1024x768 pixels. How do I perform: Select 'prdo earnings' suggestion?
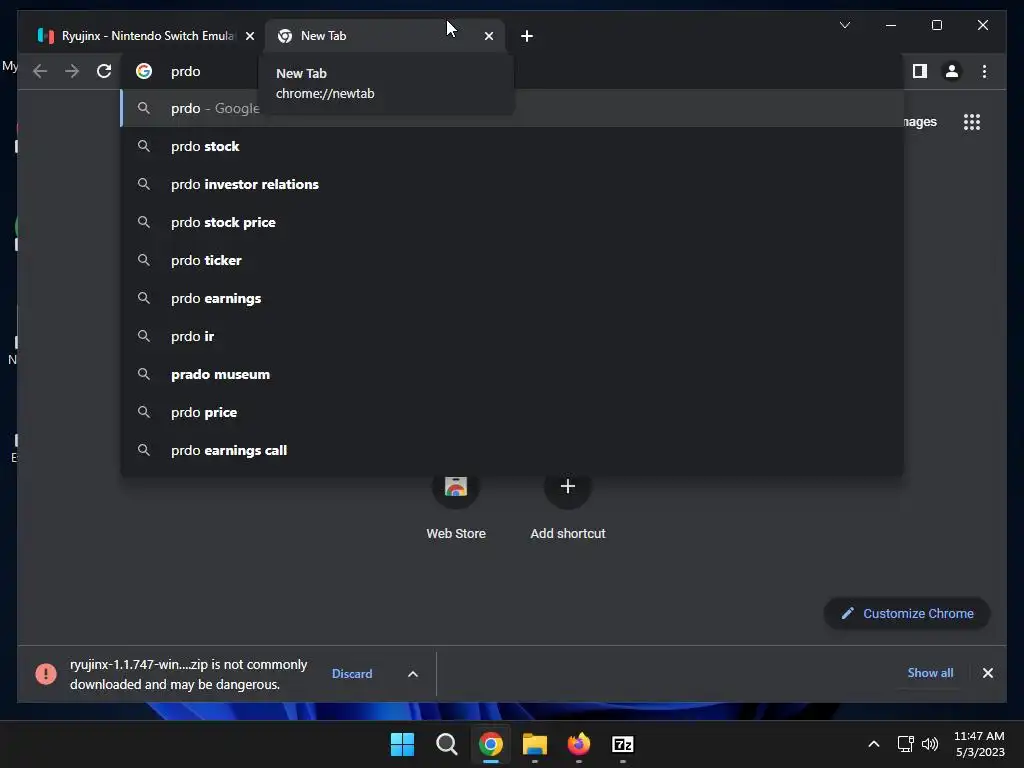pos(512,298)
